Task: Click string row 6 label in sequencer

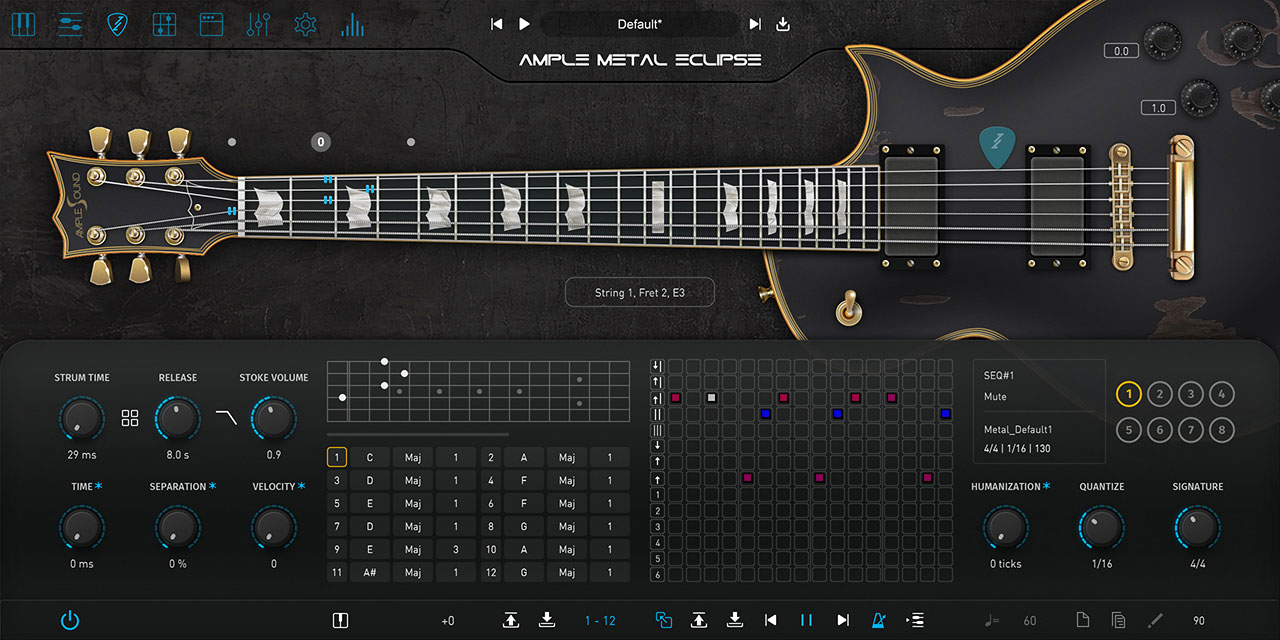Action: (x=657, y=575)
